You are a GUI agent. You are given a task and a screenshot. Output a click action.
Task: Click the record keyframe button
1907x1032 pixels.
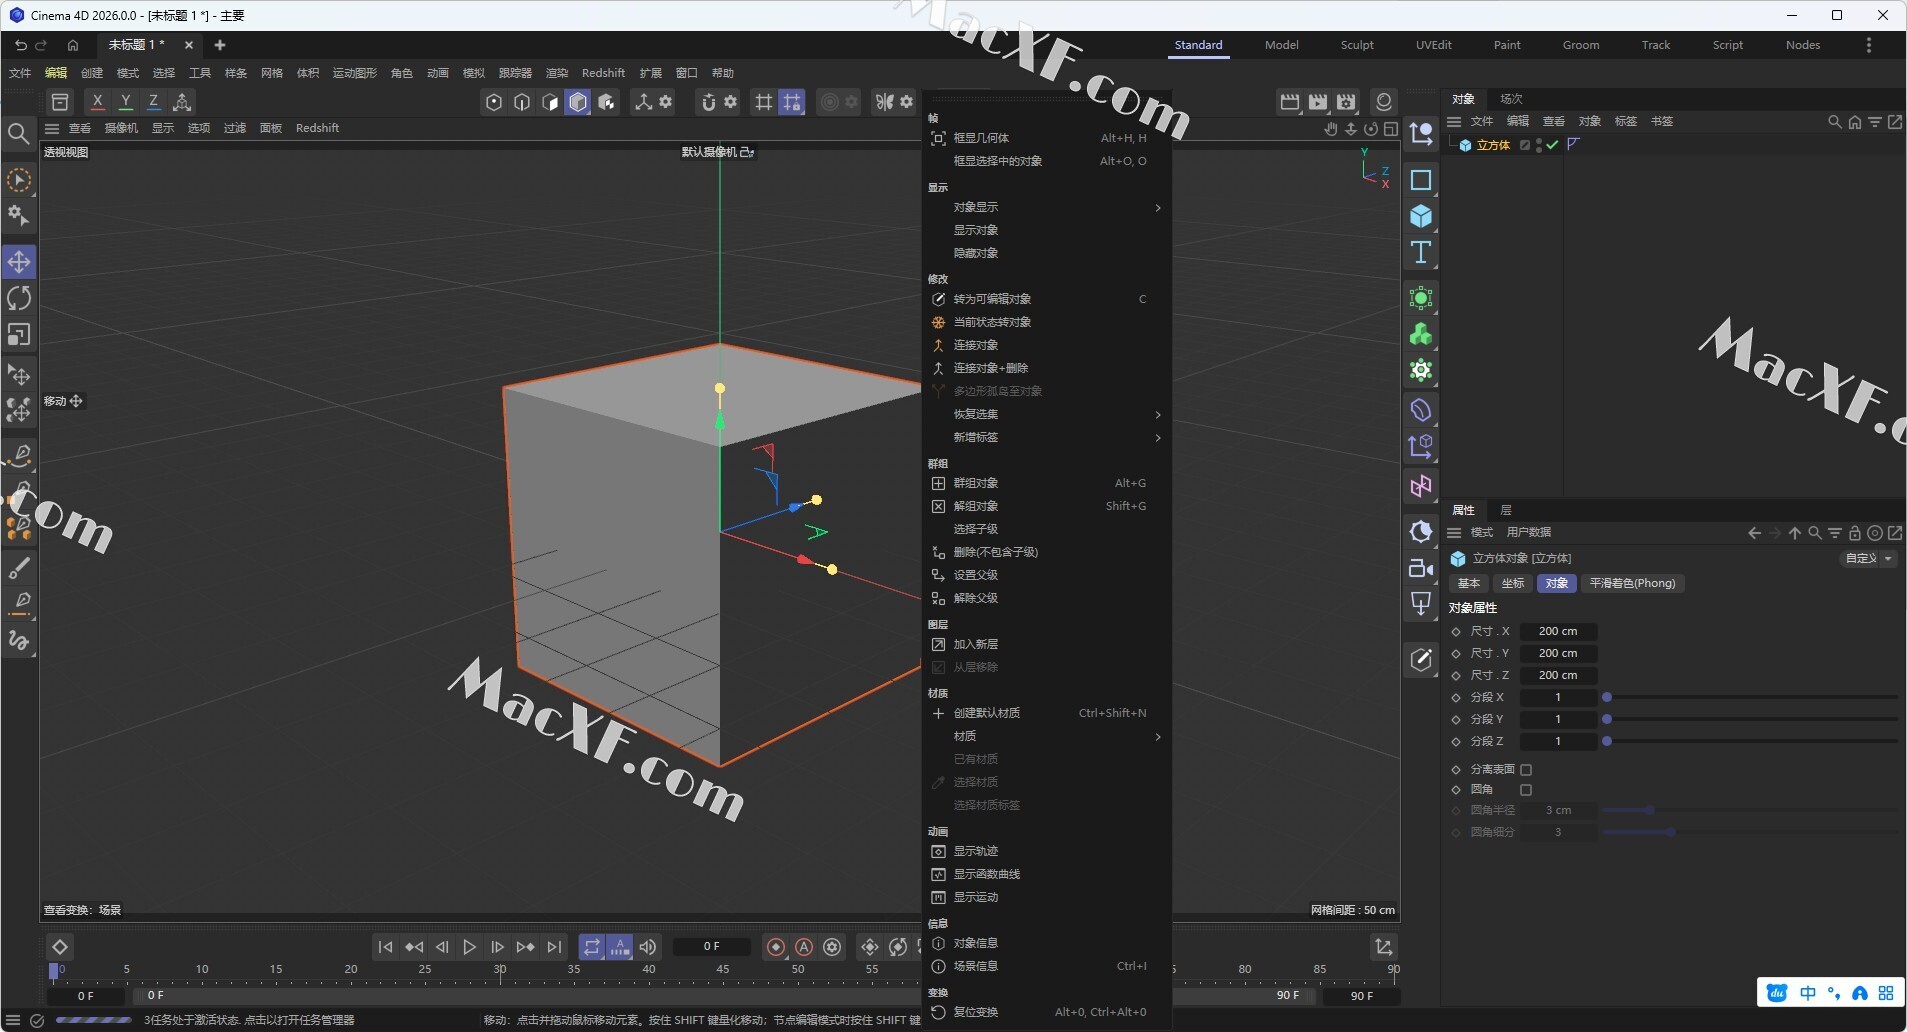[x=776, y=946]
